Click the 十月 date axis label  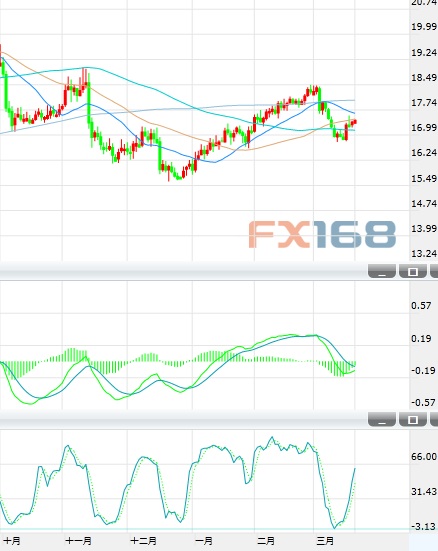(12, 540)
